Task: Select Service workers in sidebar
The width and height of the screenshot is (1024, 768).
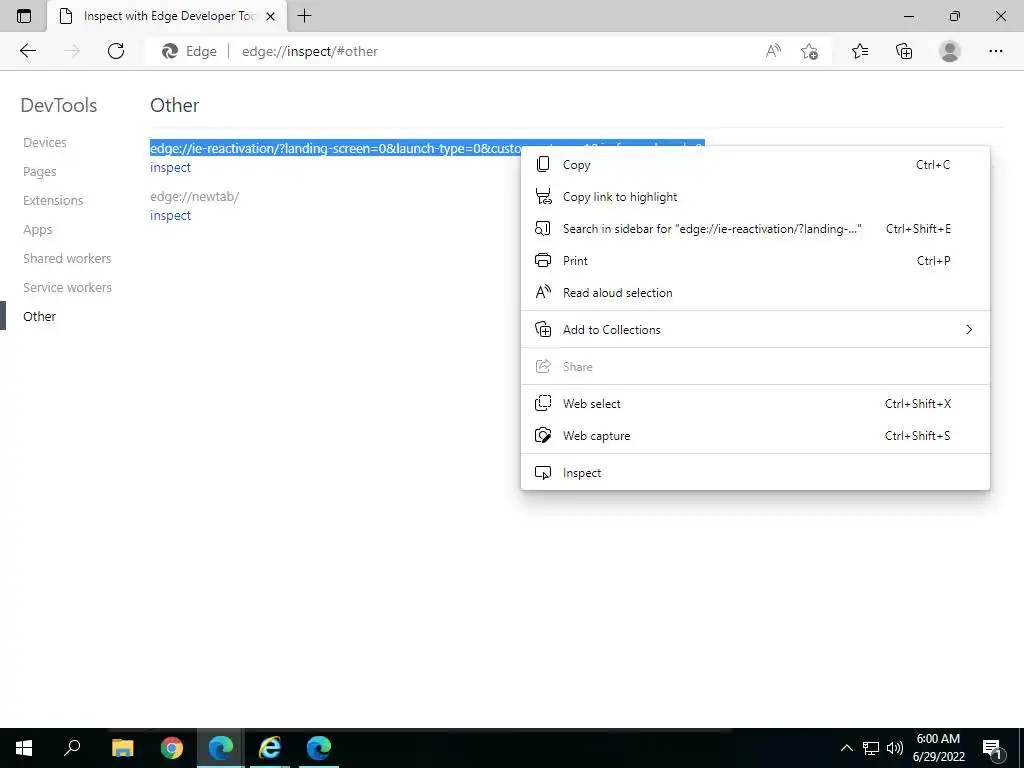Action: (x=67, y=287)
